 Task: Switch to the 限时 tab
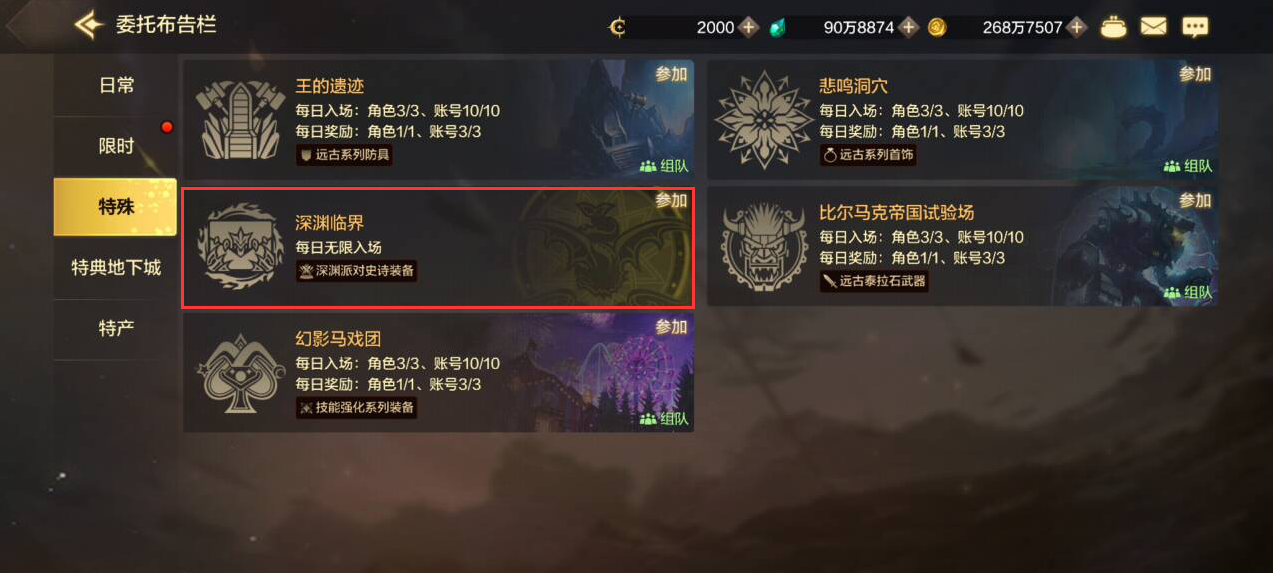pyautogui.click(x=116, y=147)
